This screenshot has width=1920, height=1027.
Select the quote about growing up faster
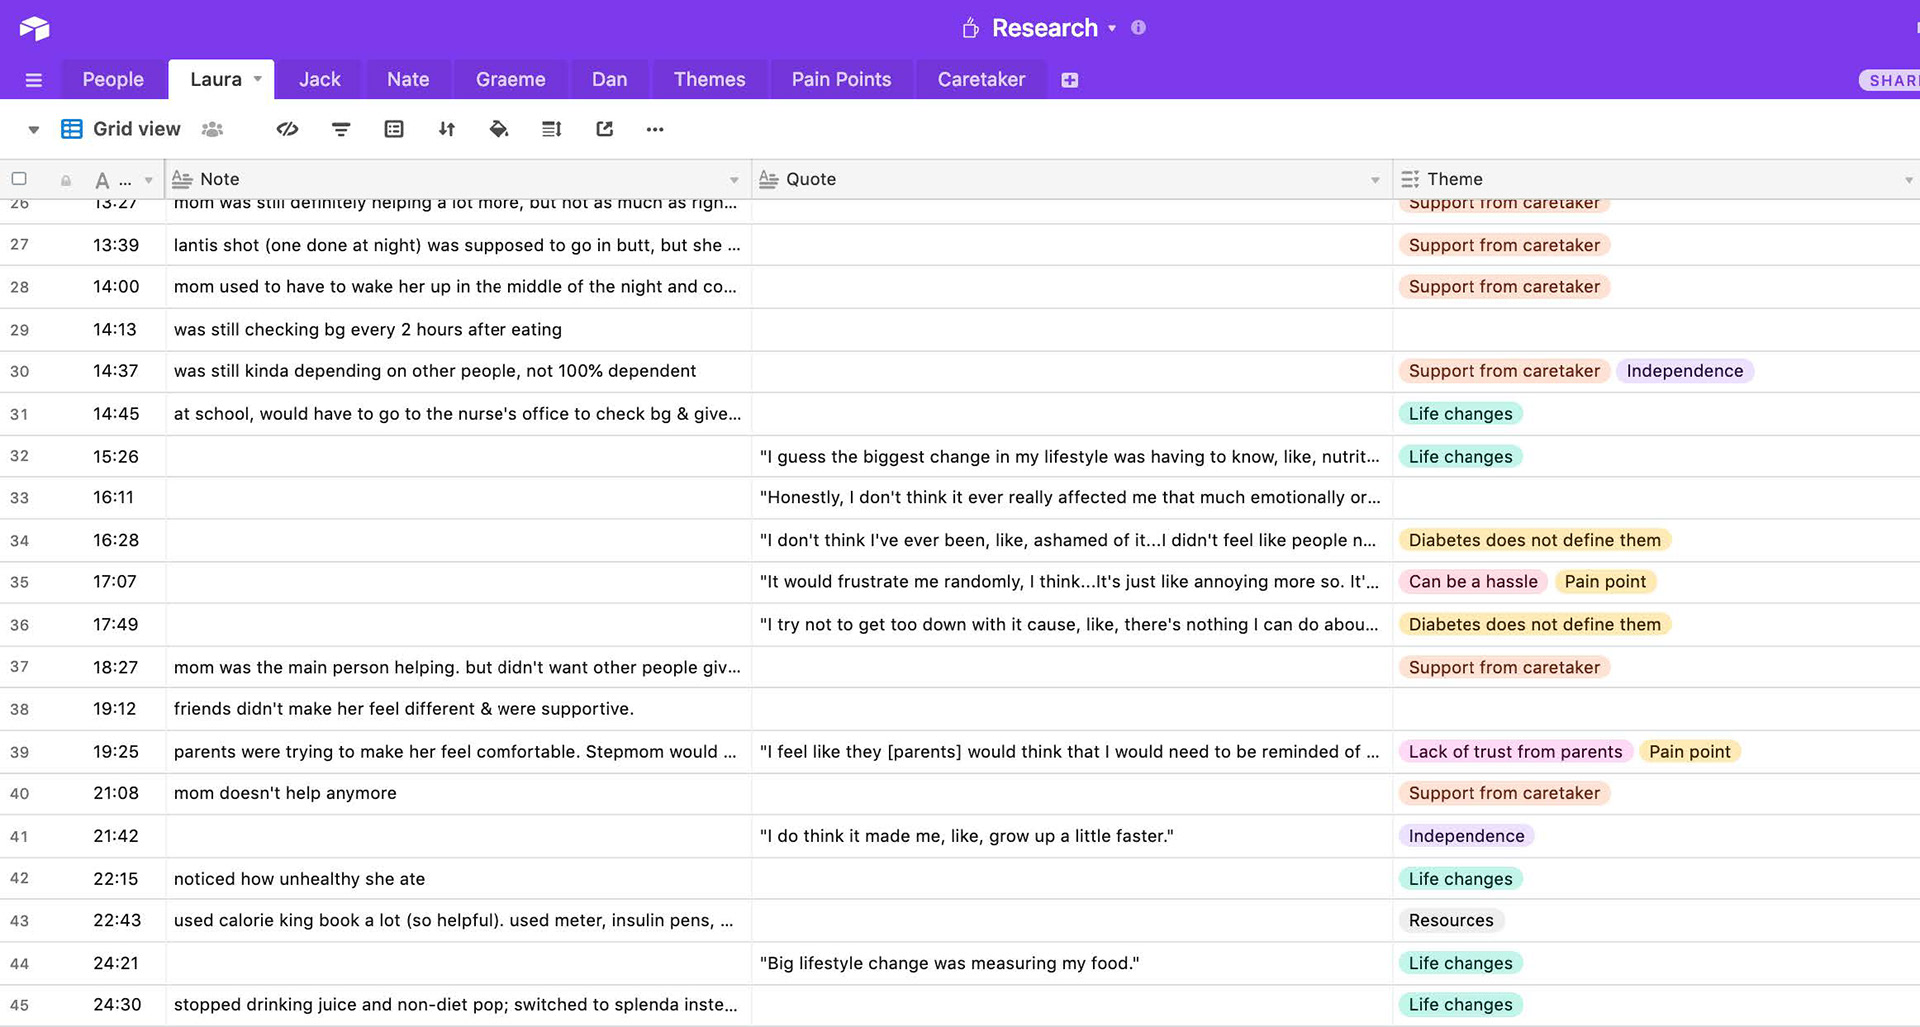(x=1072, y=836)
